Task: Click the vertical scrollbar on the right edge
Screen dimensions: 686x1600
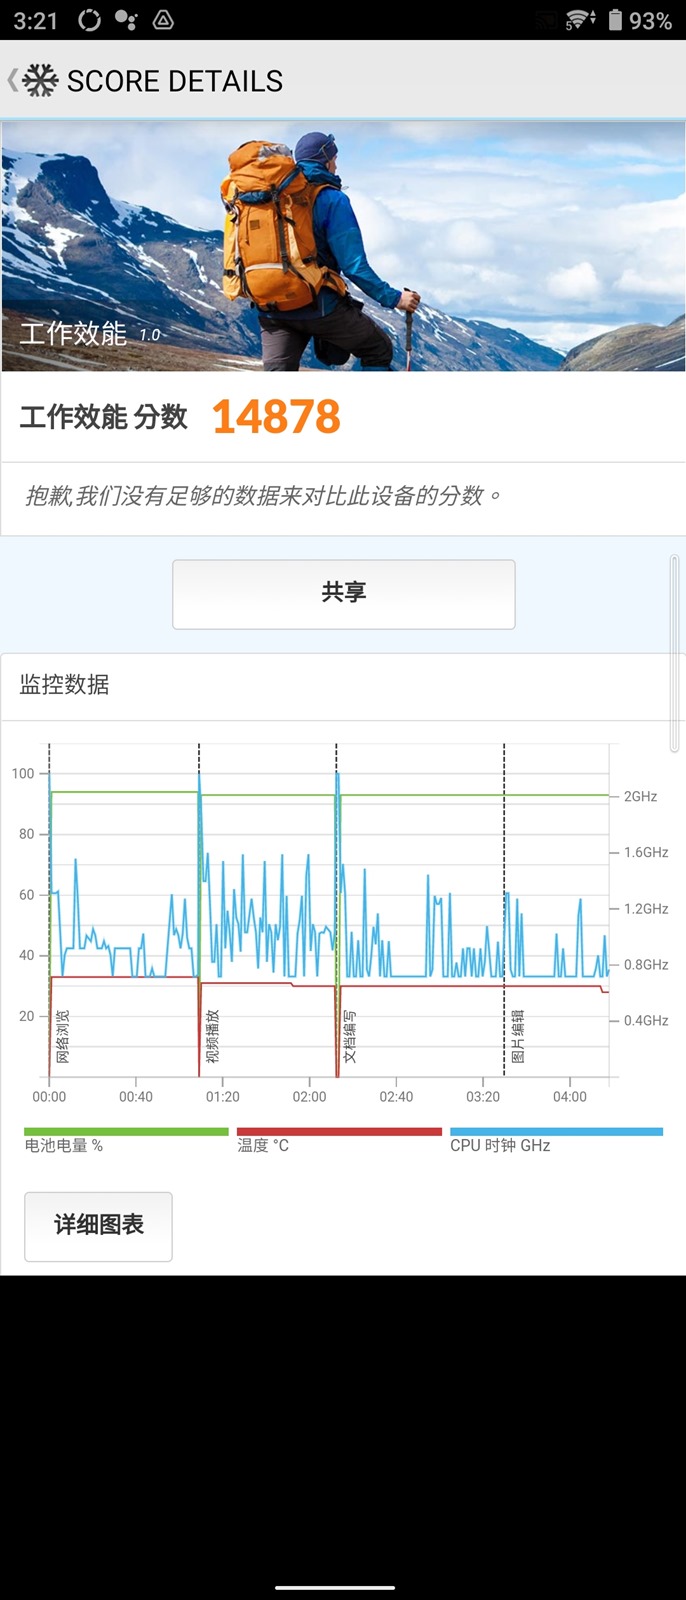Action: pos(675,652)
